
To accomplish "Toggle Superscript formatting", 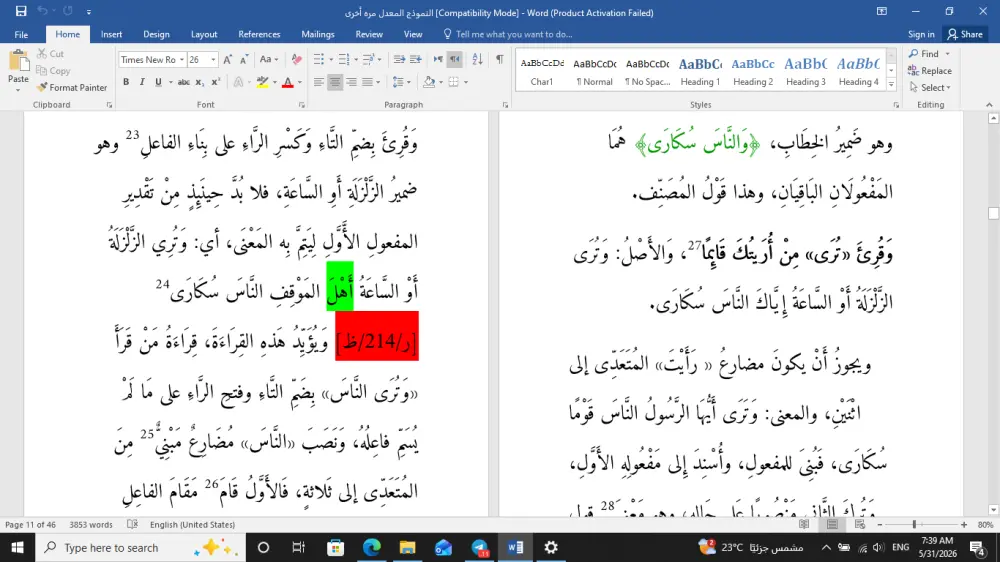I will pos(216,82).
